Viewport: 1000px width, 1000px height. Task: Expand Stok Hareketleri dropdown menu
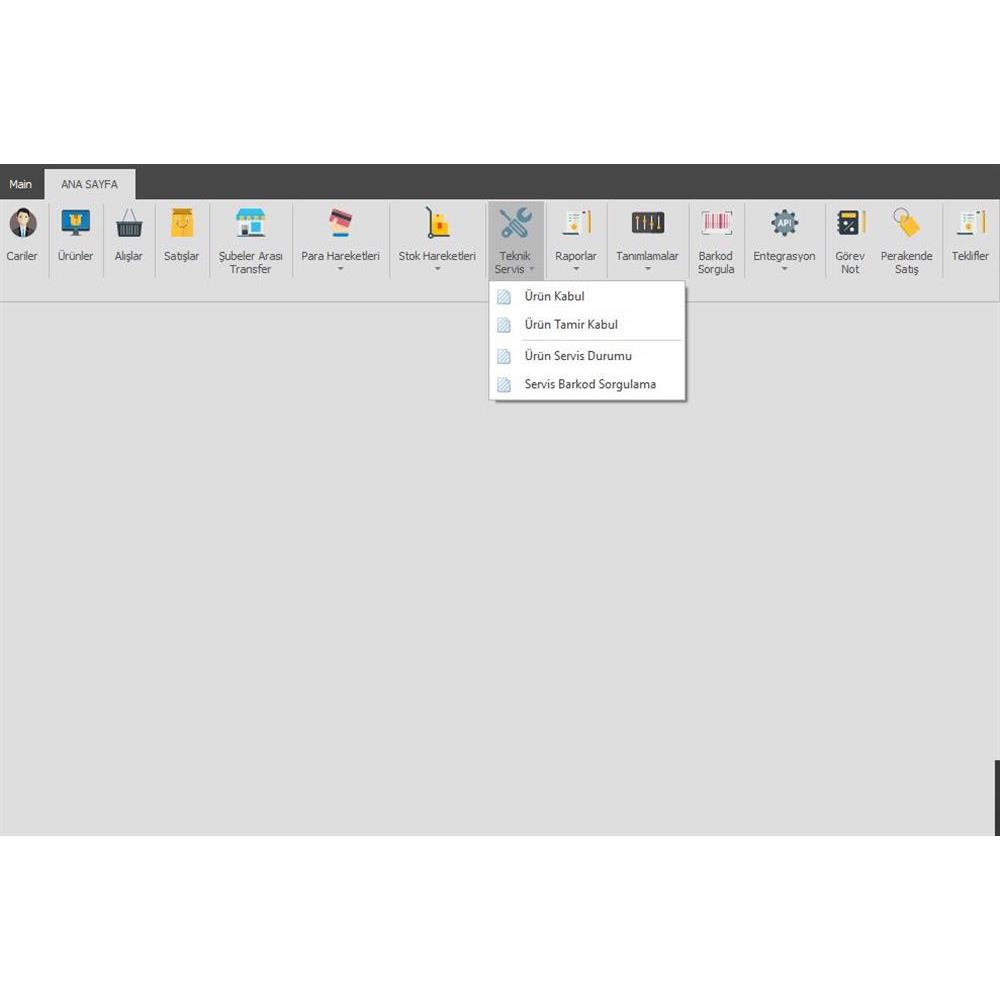(437, 240)
